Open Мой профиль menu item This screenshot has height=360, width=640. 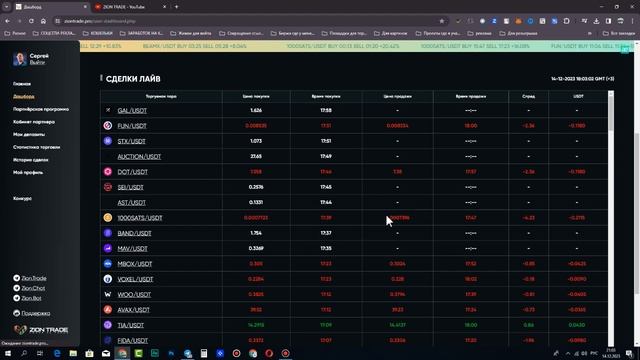pos(28,173)
